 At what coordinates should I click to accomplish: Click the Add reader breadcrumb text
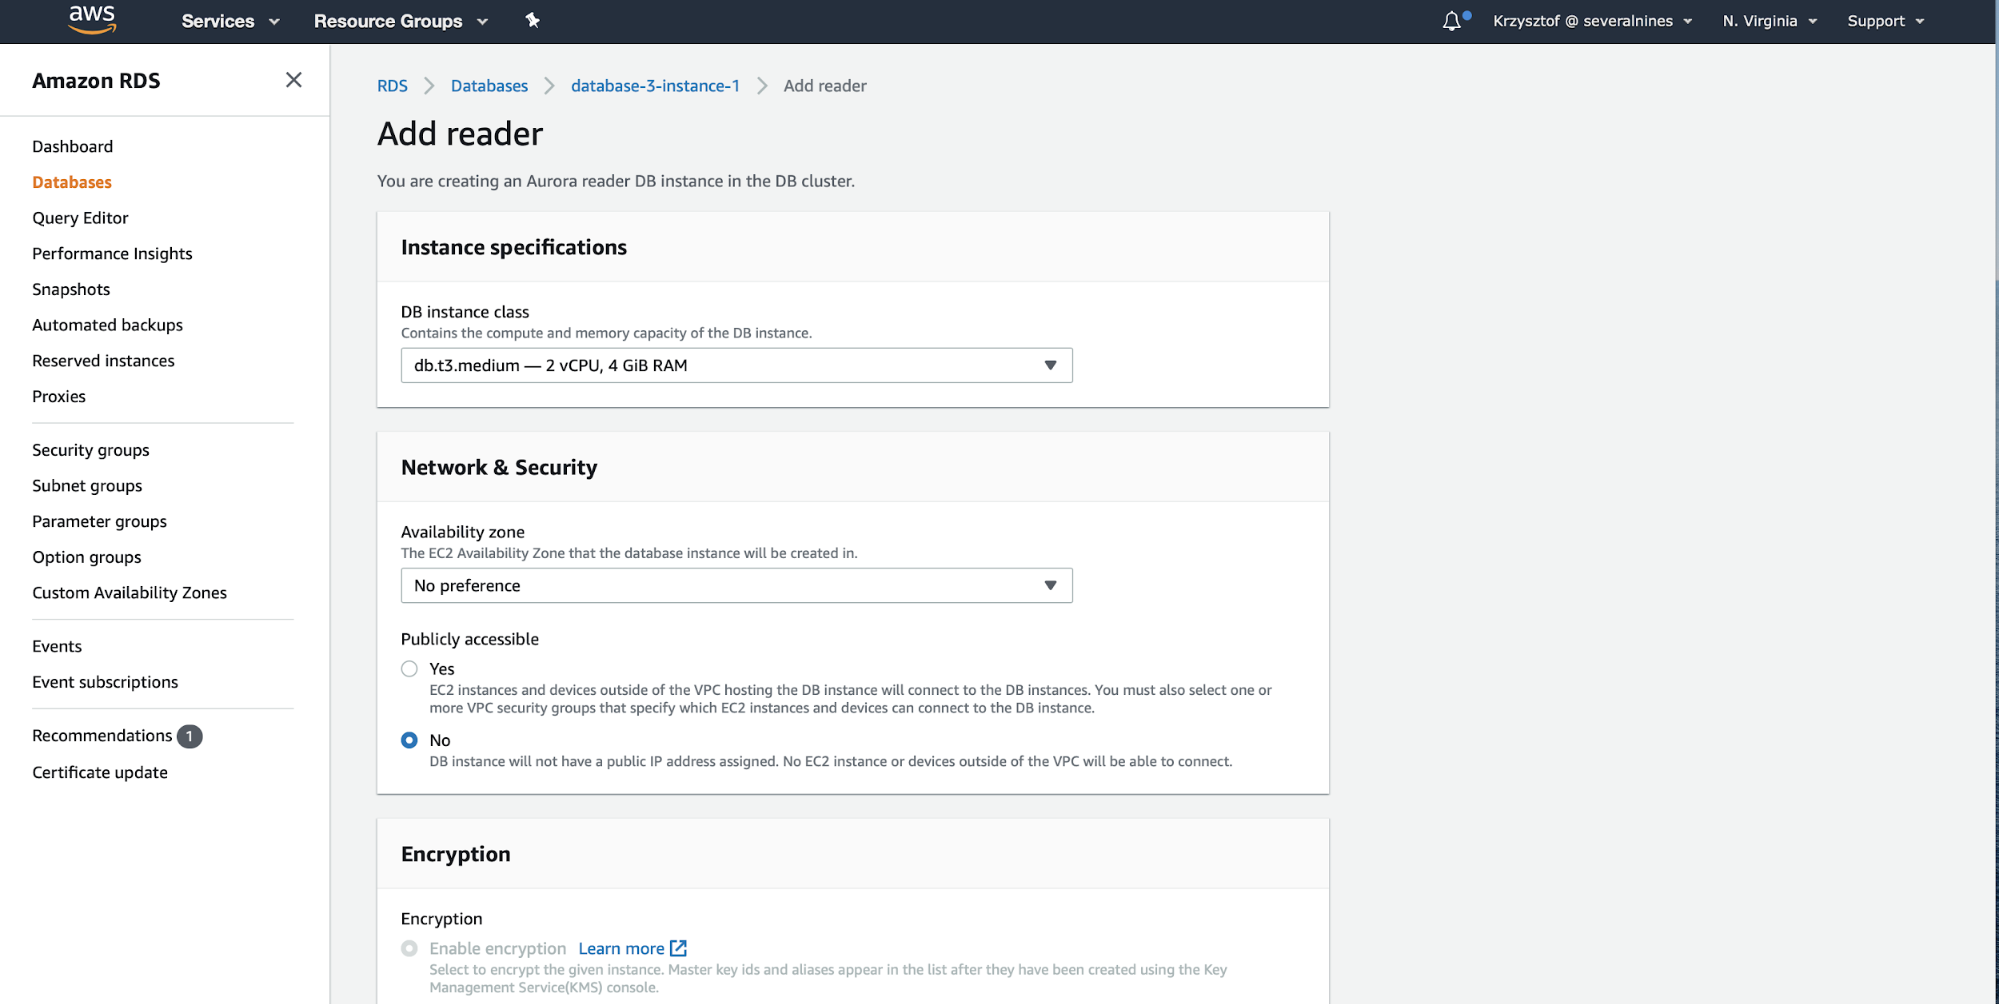tap(825, 86)
